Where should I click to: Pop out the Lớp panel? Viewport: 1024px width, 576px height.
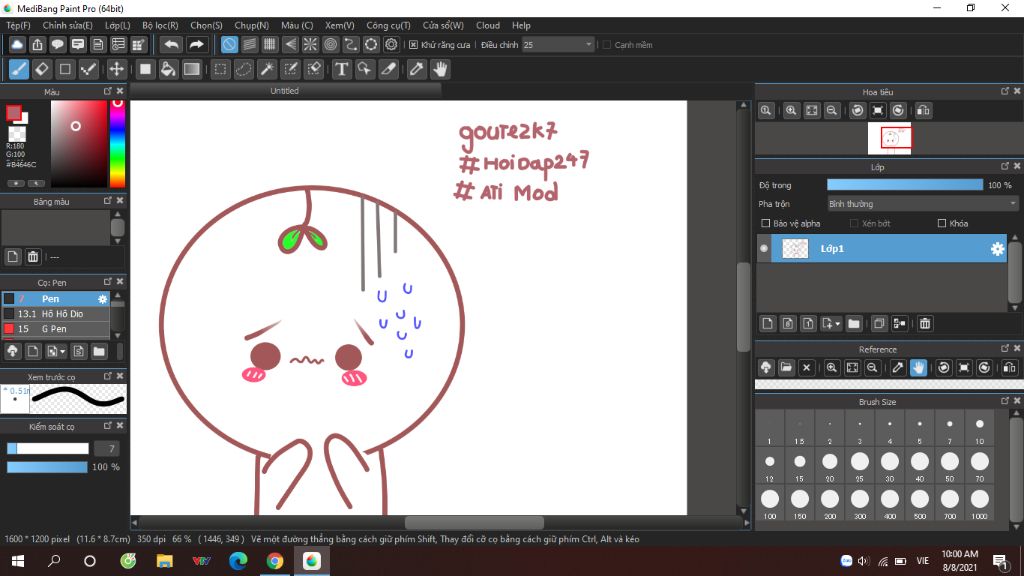(1004, 167)
